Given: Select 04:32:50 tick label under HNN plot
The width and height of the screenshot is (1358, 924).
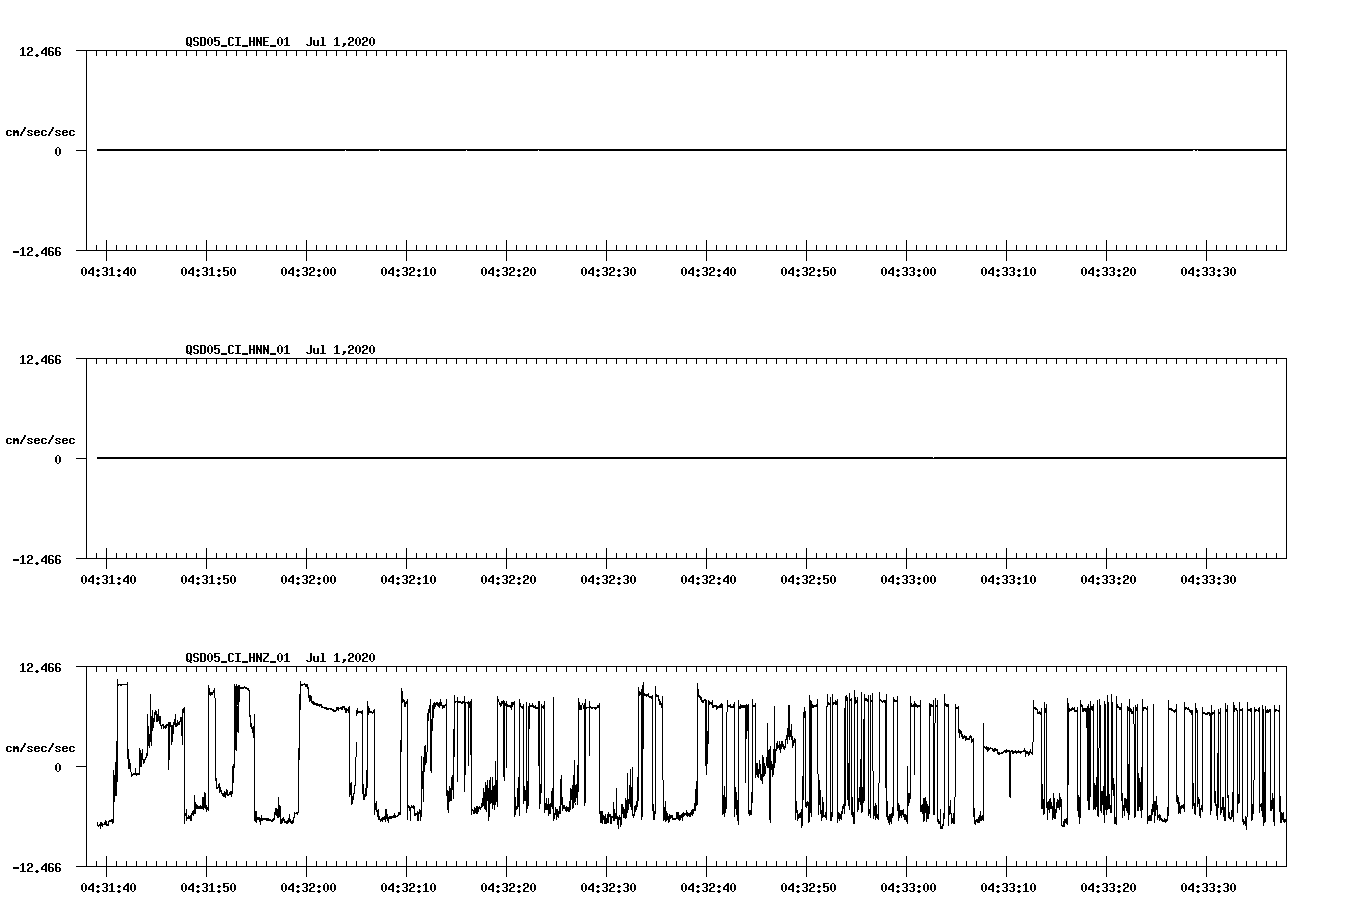Looking at the screenshot, I should point(808,580).
